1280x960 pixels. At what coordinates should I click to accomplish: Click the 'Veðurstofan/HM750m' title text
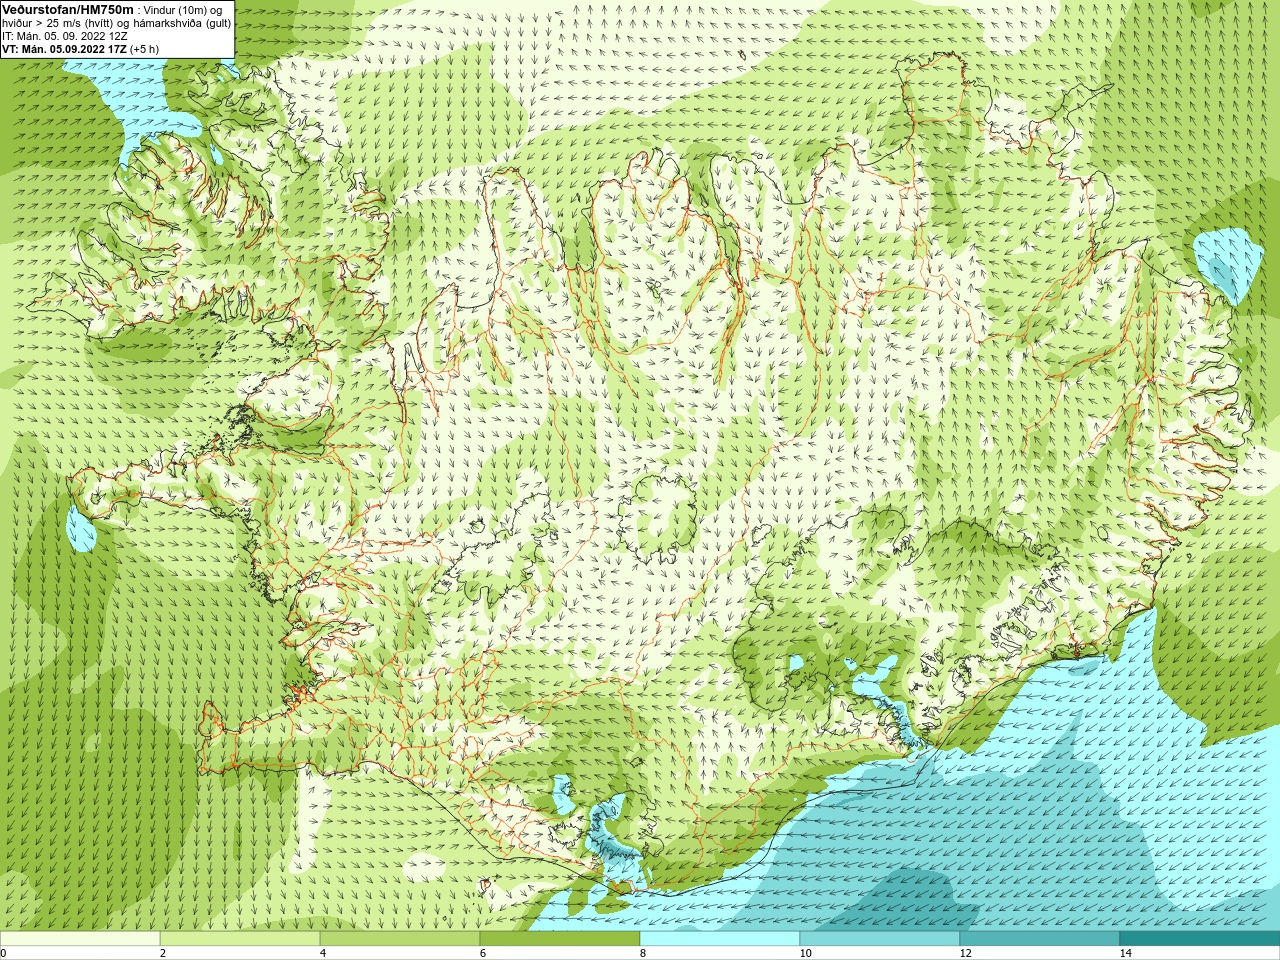(x=68, y=9)
